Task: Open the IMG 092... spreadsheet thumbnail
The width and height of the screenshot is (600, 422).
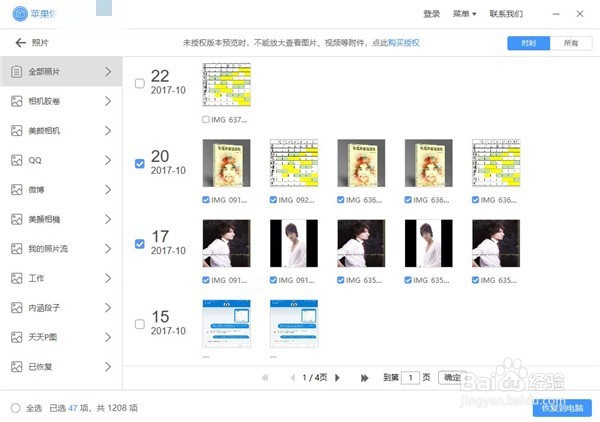Action: click(294, 163)
